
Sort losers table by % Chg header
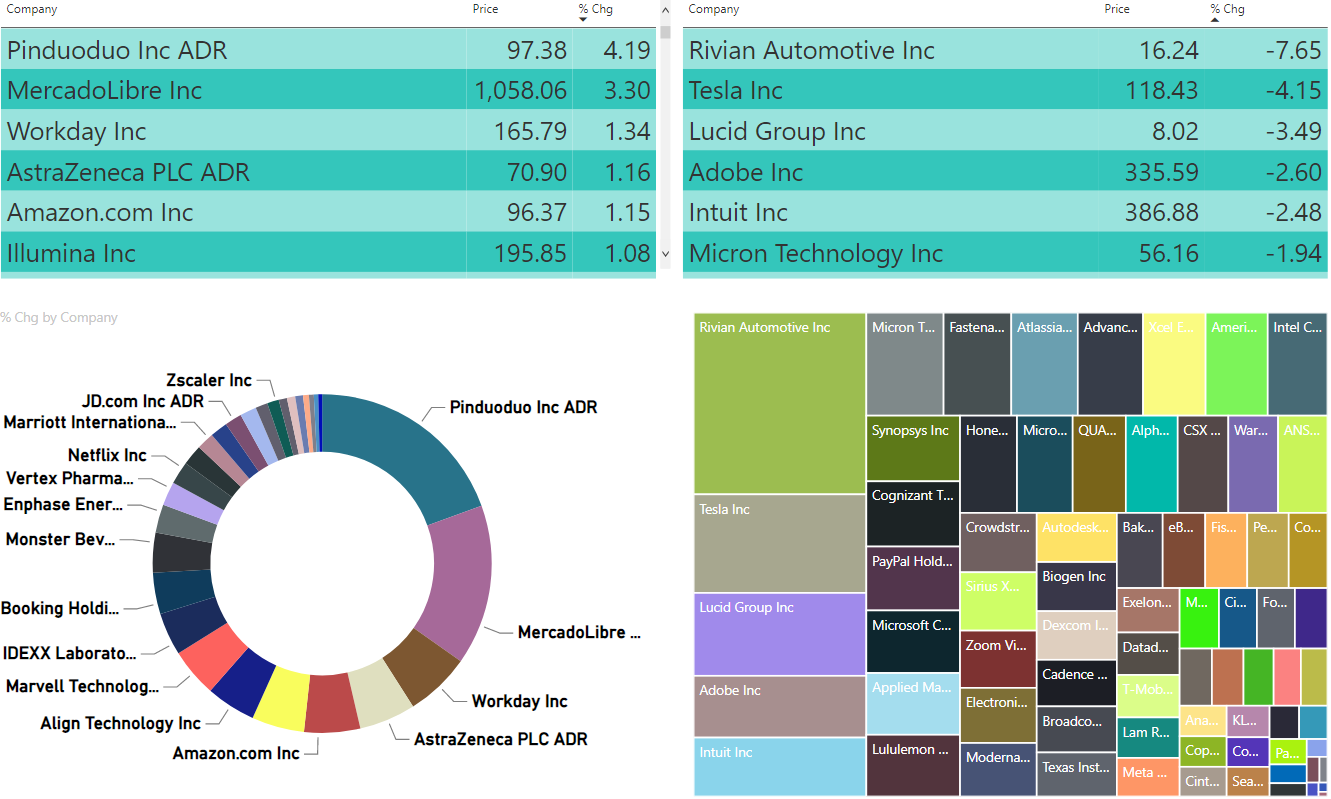(x=1227, y=10)
